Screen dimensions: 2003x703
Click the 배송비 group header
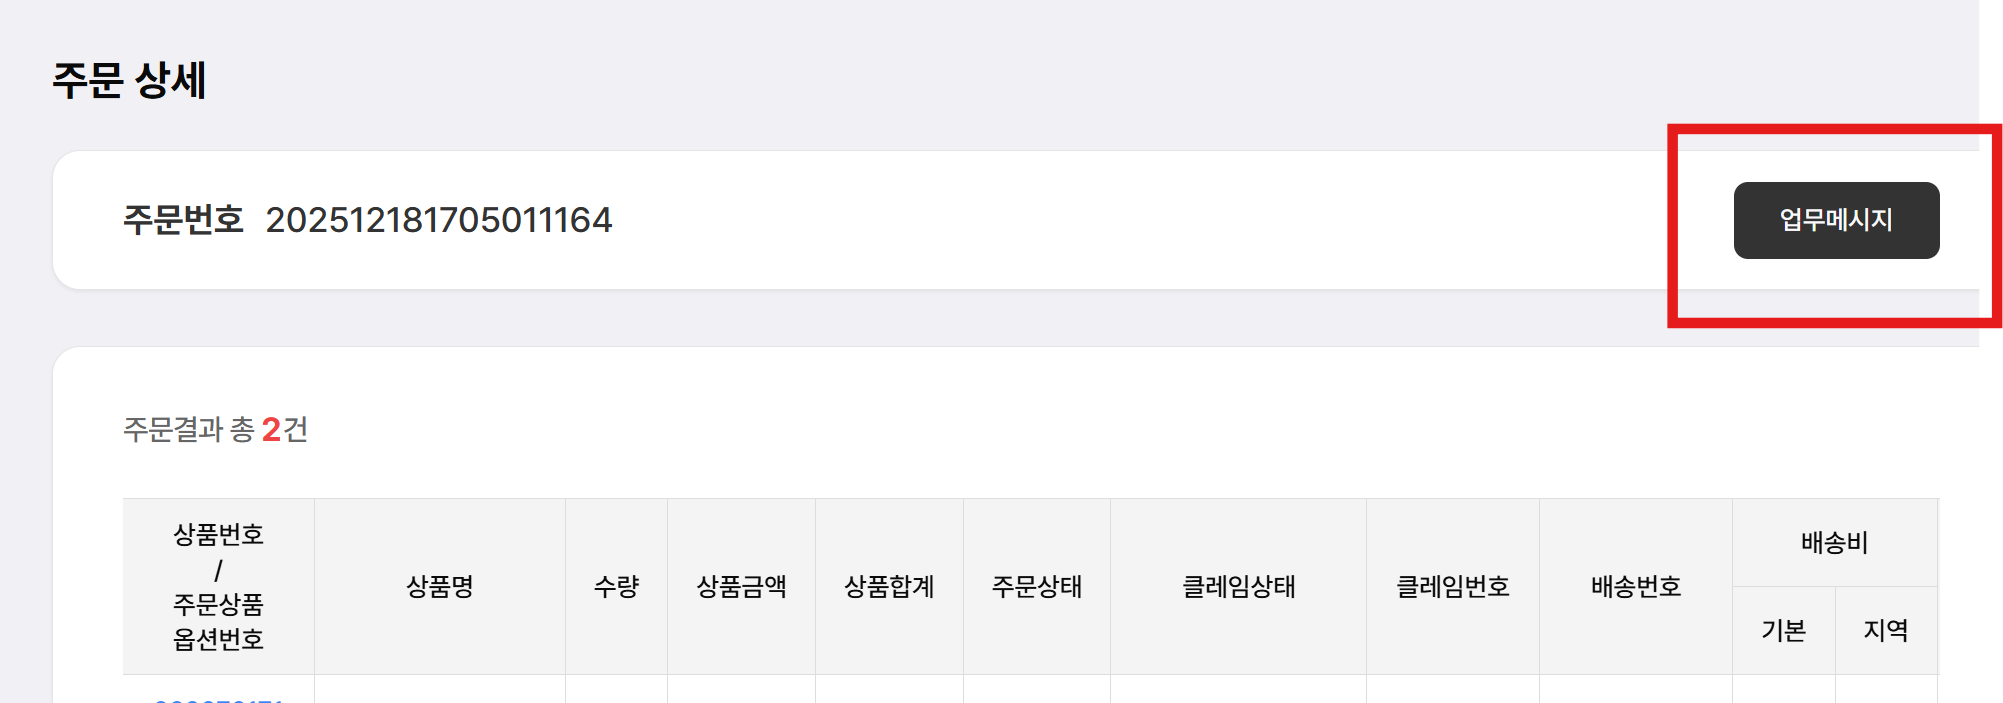(x=1834, y=542)
